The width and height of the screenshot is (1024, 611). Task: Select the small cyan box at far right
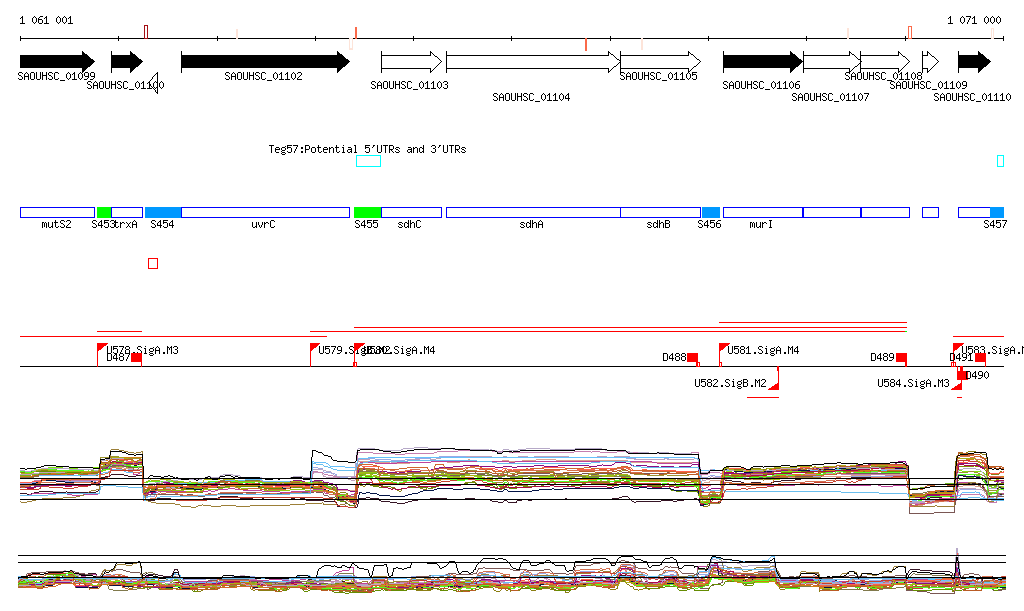coord(1000,161)
